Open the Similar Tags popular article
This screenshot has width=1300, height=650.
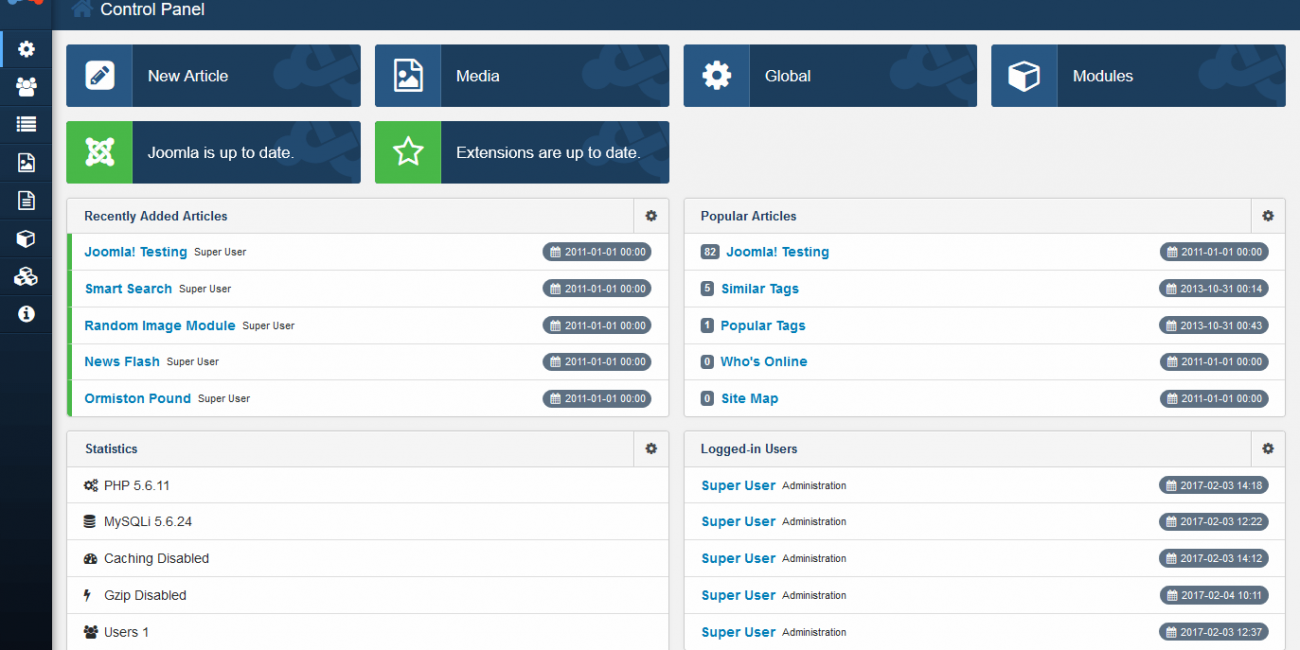tap(760, 289)
